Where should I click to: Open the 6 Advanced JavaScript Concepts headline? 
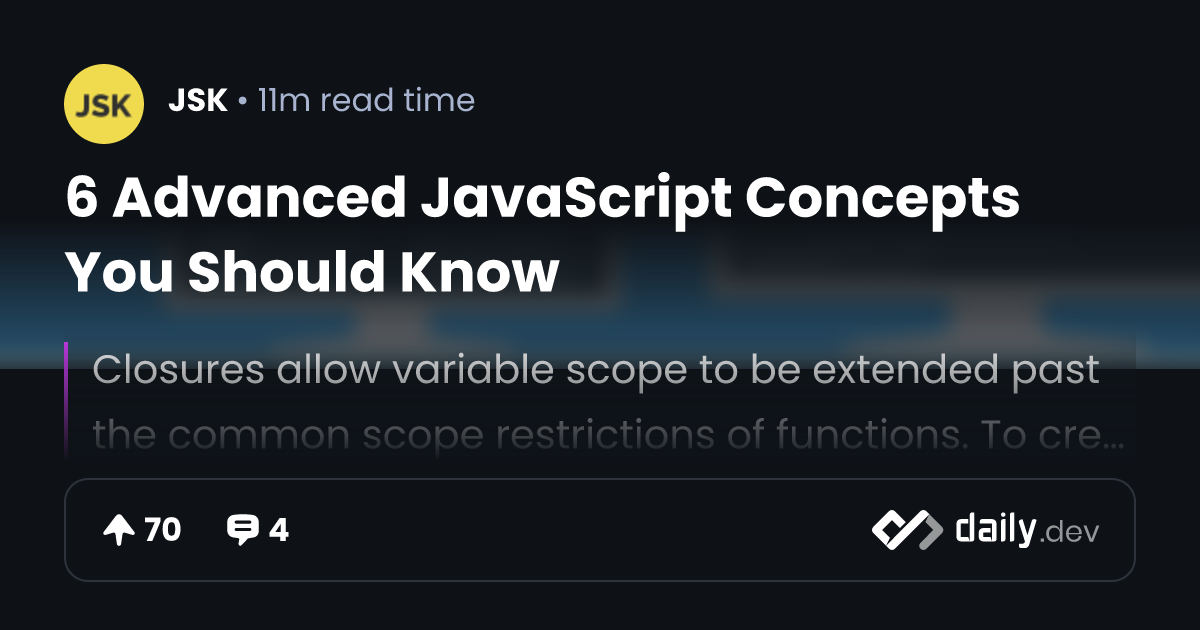coord(542,198)
